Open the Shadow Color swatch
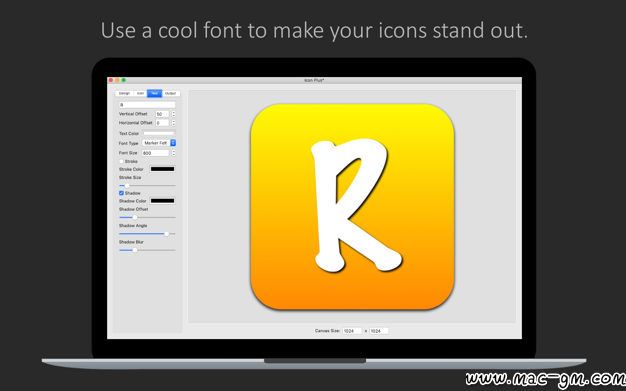This screenshot has height=391, width=626. [162, 201]
